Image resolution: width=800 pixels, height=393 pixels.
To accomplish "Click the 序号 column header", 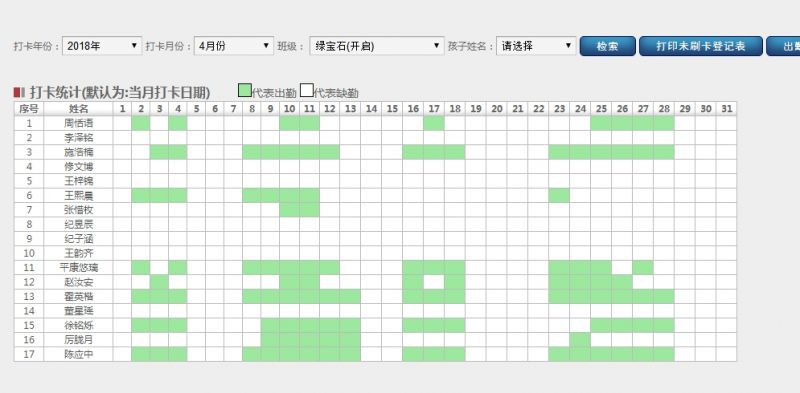I will [x=29, y=109].
